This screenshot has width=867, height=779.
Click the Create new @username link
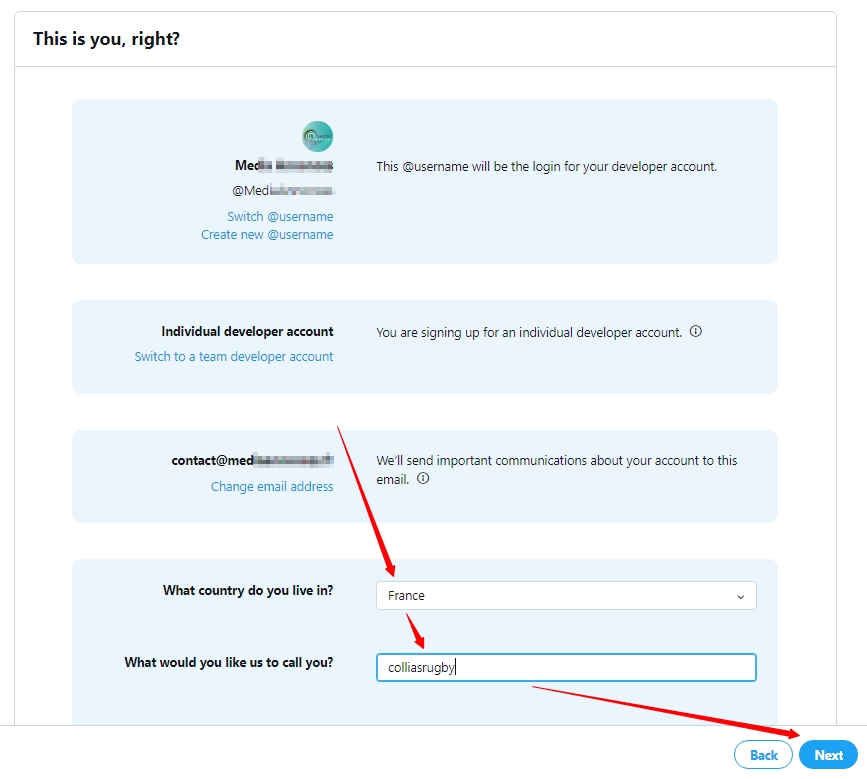tap(267, 234)
